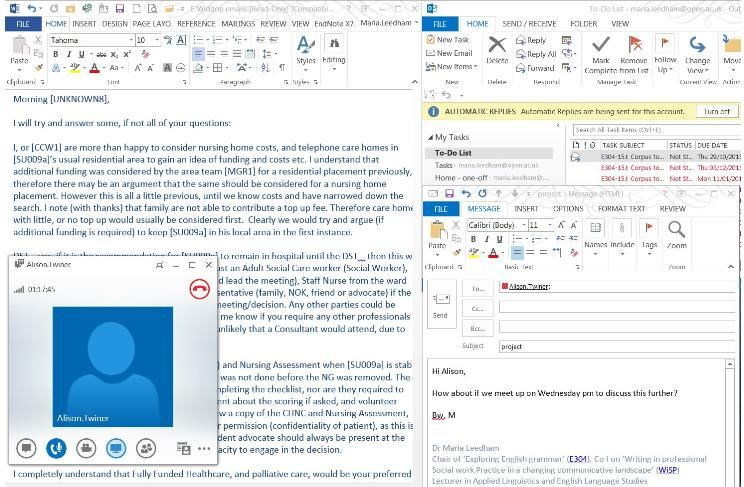Open the Change View dropdown in Outlook
The width and height of the screenshot is (744, 487).
tap(697, 56)
